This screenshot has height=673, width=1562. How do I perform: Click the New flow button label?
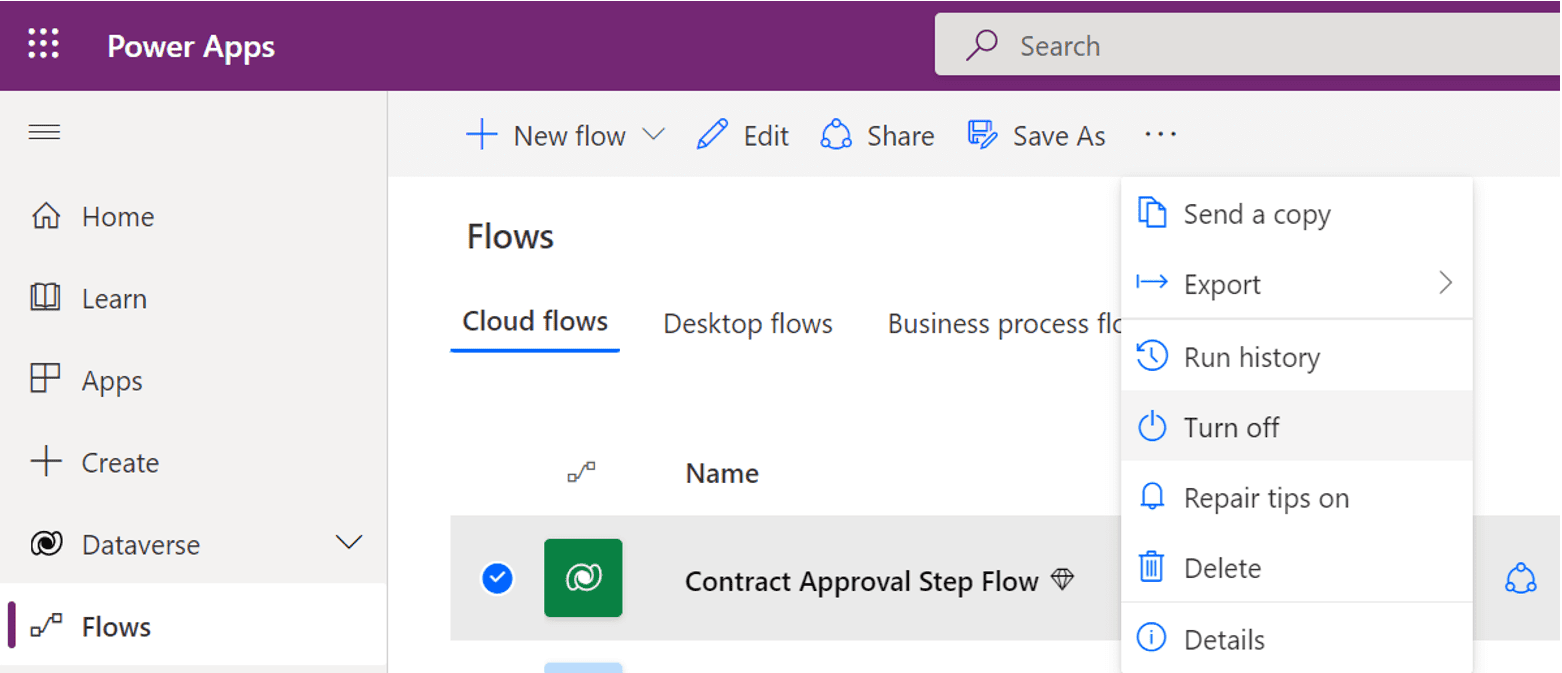570,136
